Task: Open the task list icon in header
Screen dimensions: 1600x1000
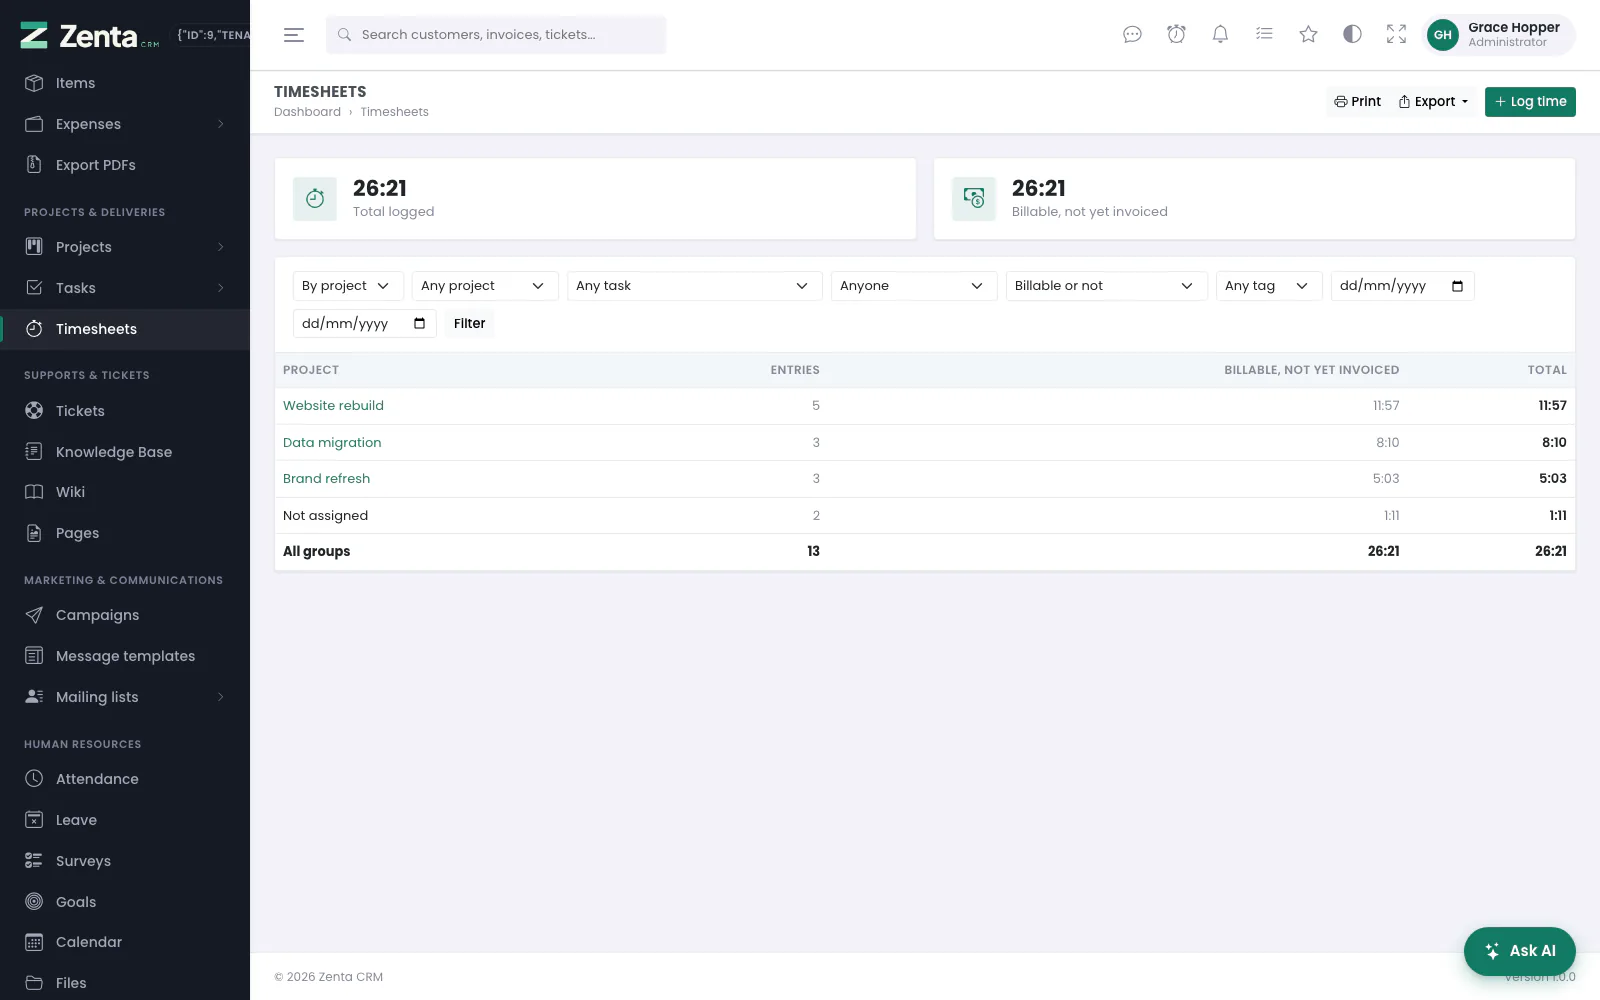Action: point(1264,35)
